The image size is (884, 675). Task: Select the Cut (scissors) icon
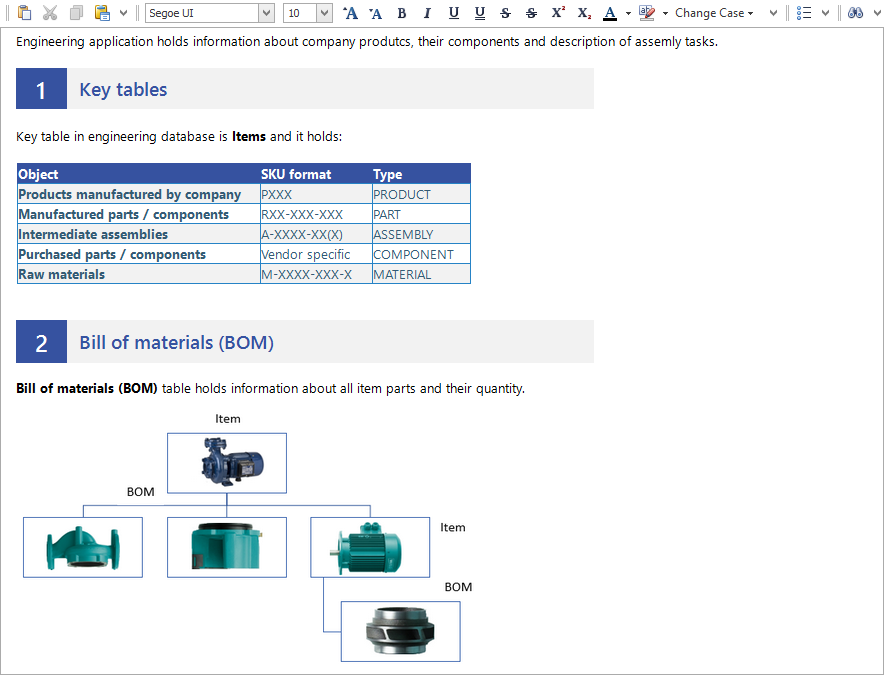click(48, 13)
